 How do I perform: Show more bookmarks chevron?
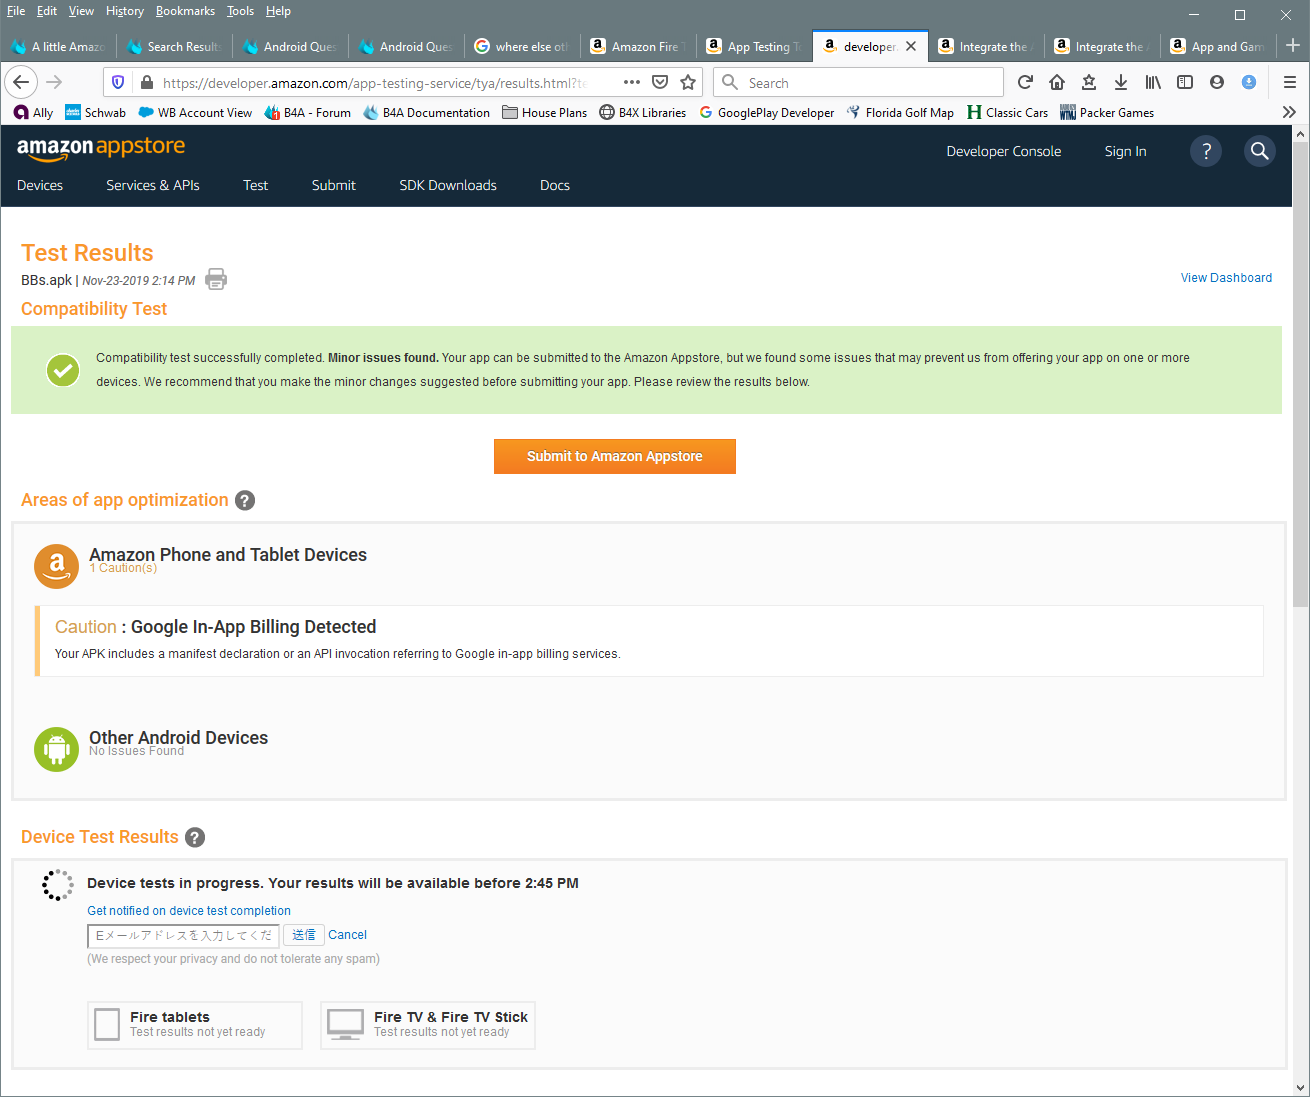click(1289, 112)
